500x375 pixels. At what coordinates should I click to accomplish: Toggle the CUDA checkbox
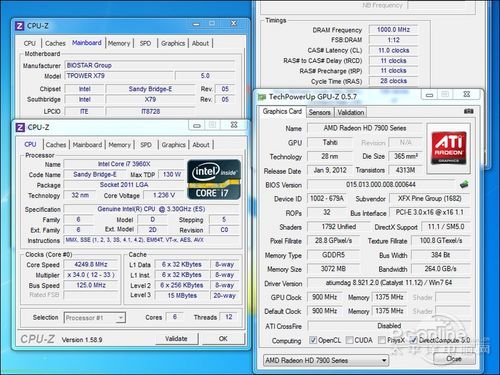[349, 340]
